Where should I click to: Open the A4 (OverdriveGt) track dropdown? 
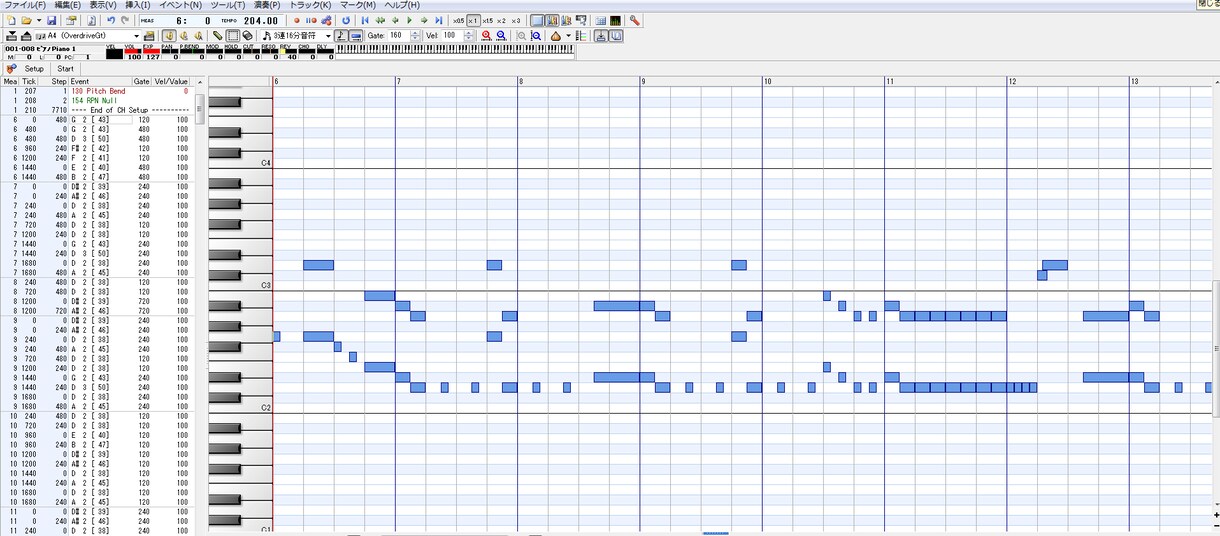click(x=135, y=35)
